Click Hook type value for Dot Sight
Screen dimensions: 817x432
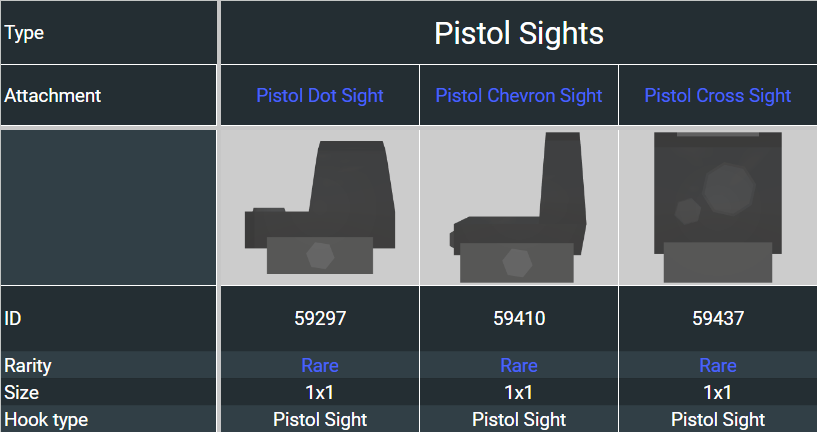pyautogui.click(x=320, y=420)
